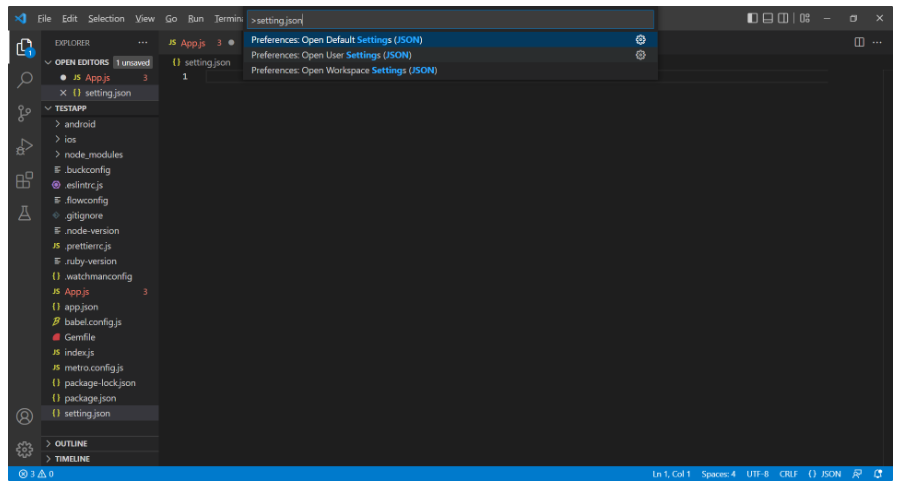
Task: Select Preferences: Open User Settings (JSON)
Action: (x=450, y=55)
